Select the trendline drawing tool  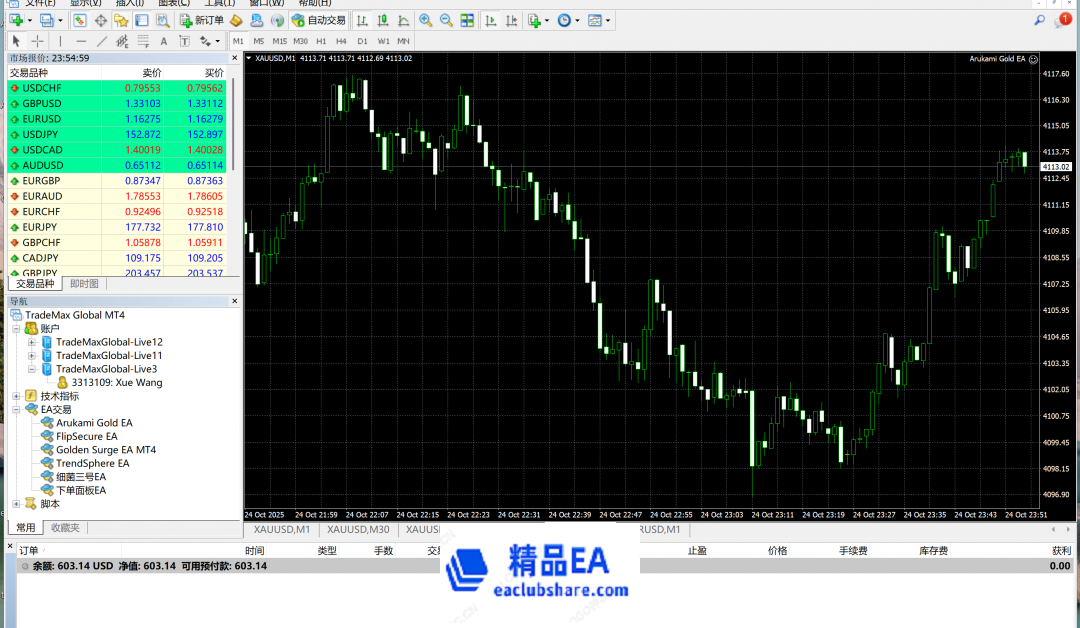pos(101,41)
